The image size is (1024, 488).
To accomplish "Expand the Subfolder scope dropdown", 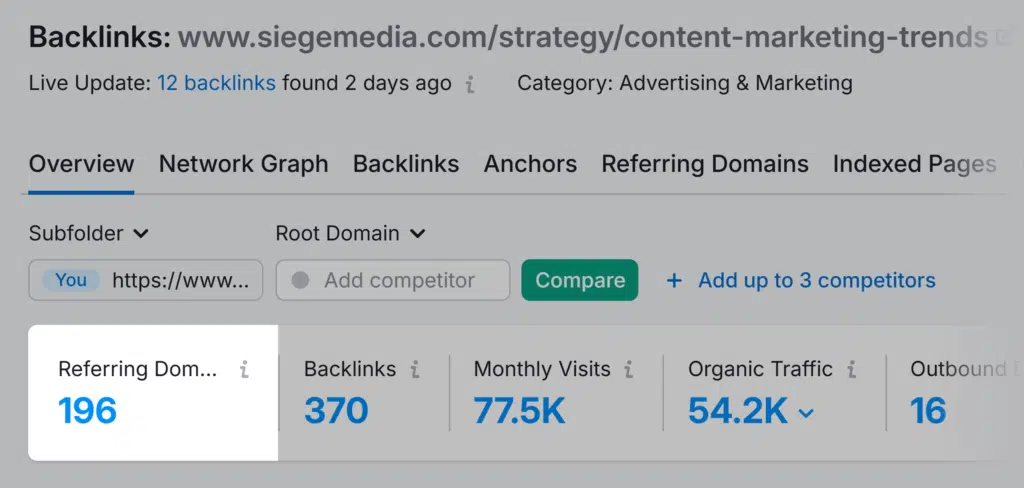I will (89, 234).
